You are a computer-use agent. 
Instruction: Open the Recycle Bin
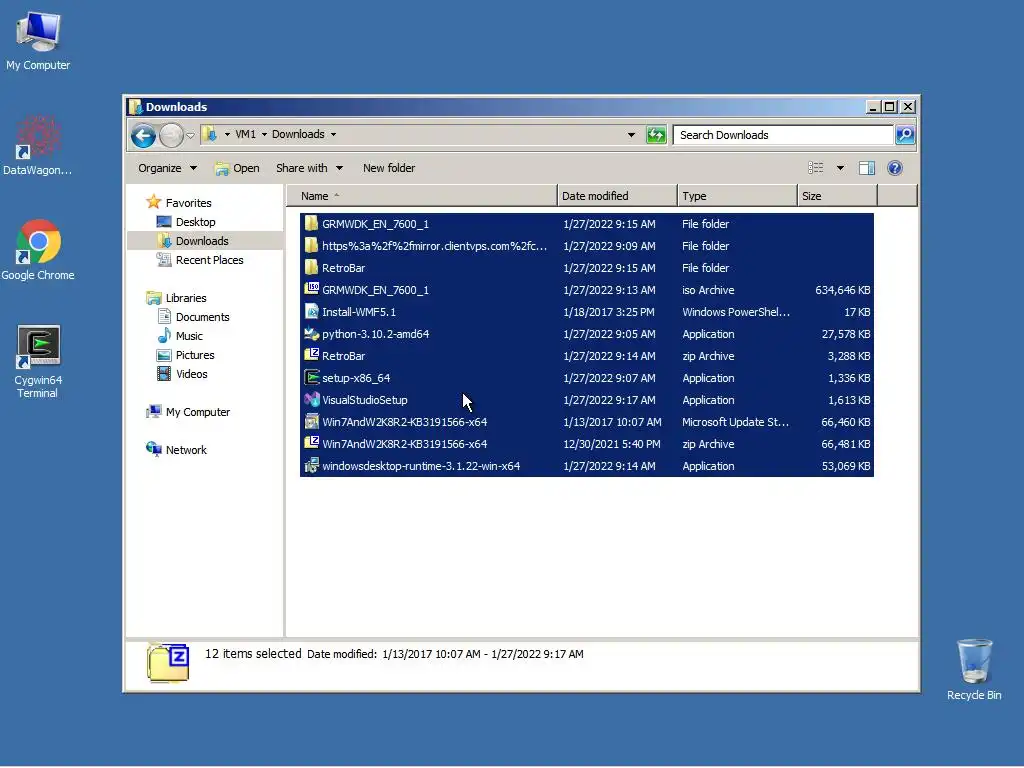[974, 669]
